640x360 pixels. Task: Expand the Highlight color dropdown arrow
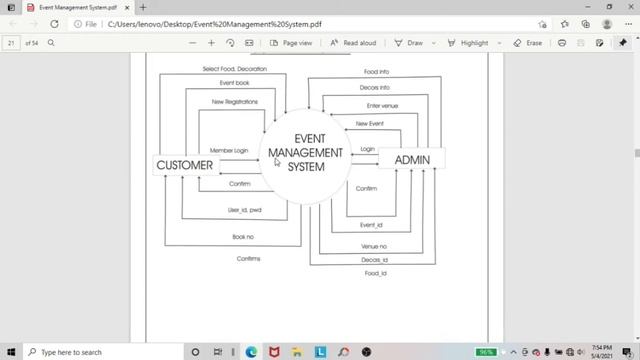pos(499,43)
